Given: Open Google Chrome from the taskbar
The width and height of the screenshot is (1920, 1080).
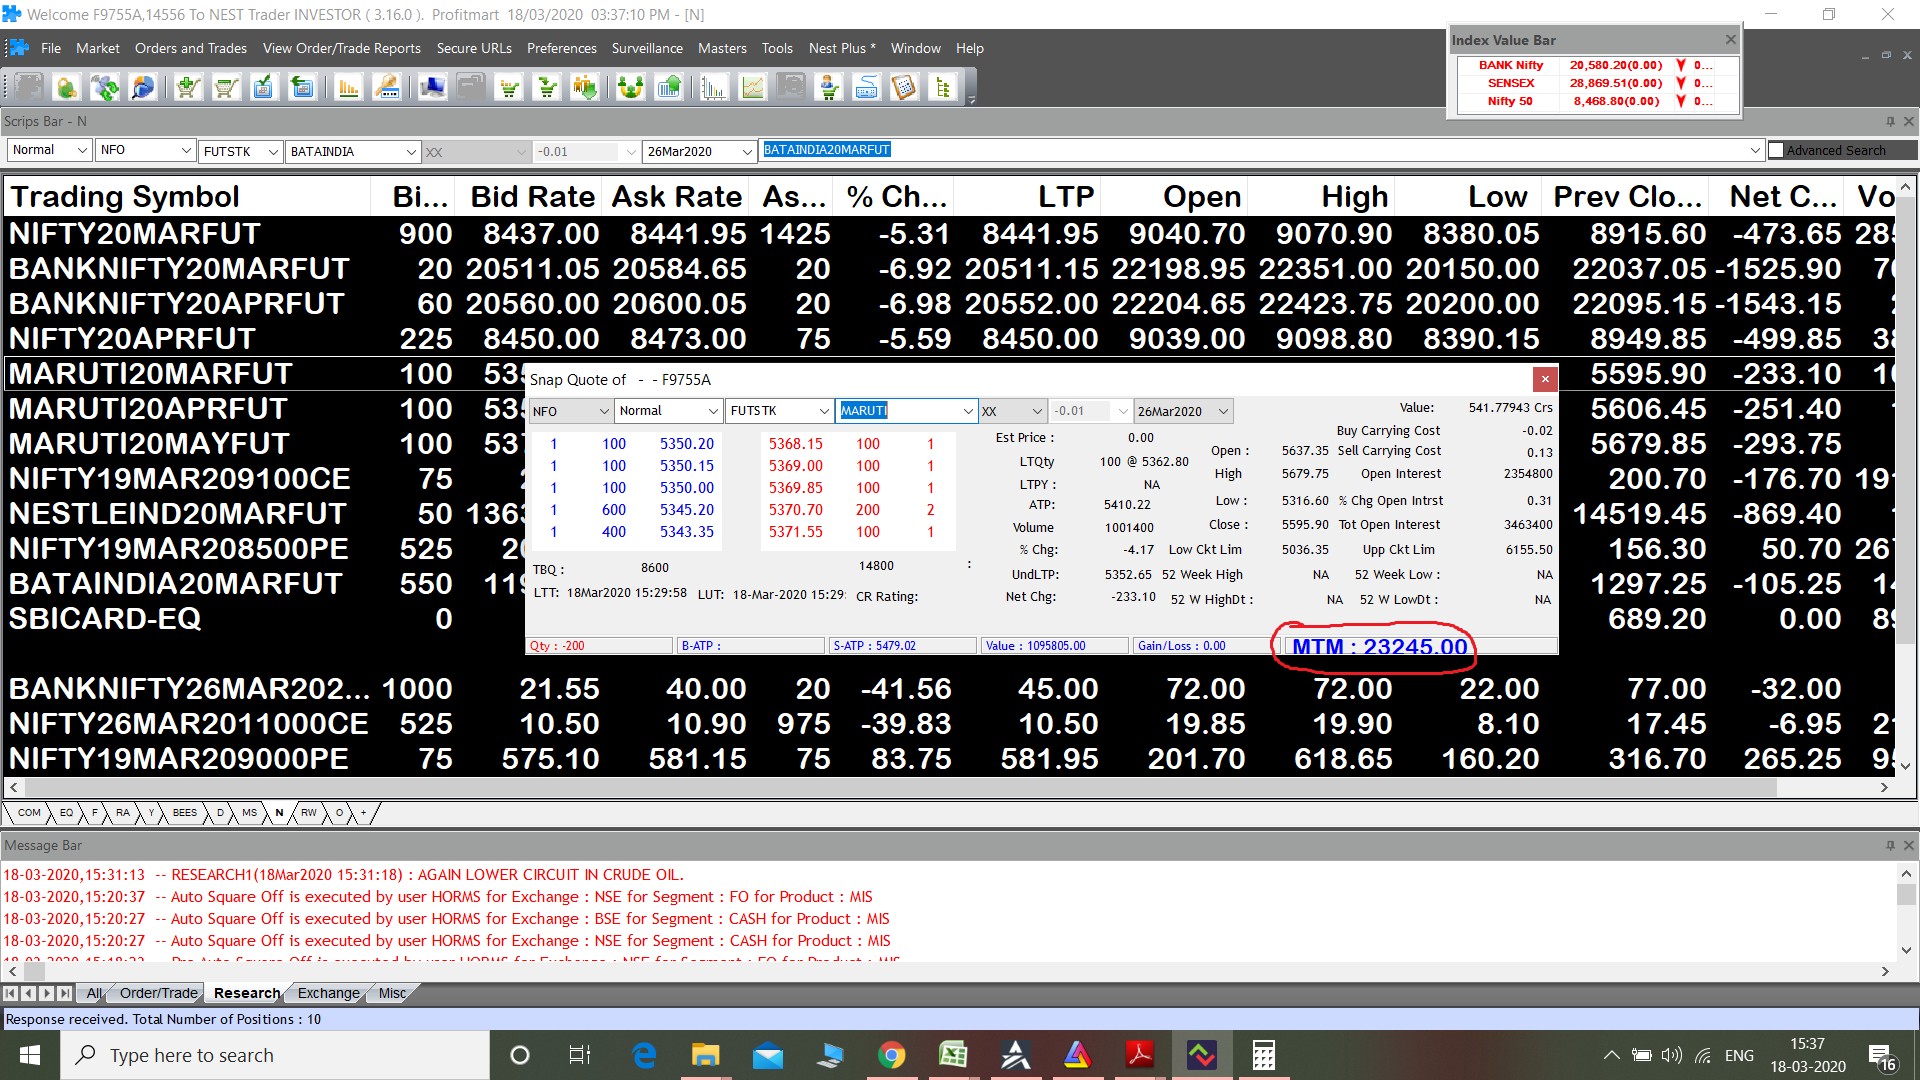Looking at the screenshot, I should [x=891, y=1055].
